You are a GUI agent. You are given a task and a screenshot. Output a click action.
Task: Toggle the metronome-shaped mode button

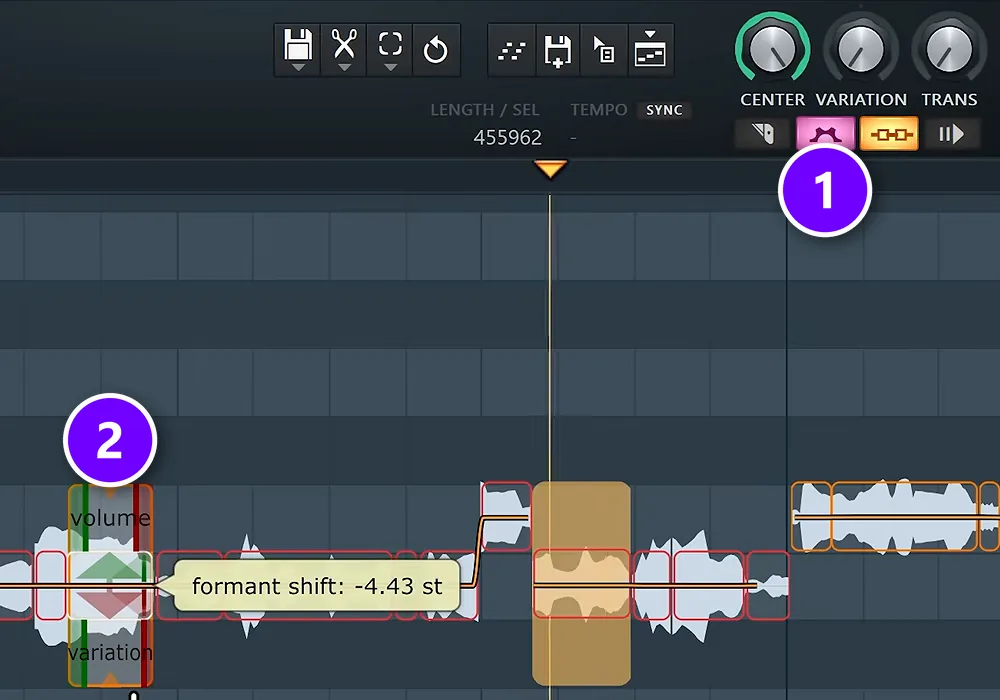click(763, 134)
